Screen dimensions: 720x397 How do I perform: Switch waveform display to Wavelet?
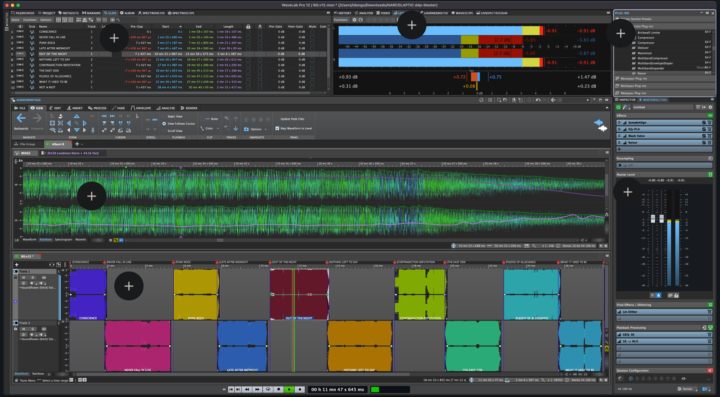[80, 240]
